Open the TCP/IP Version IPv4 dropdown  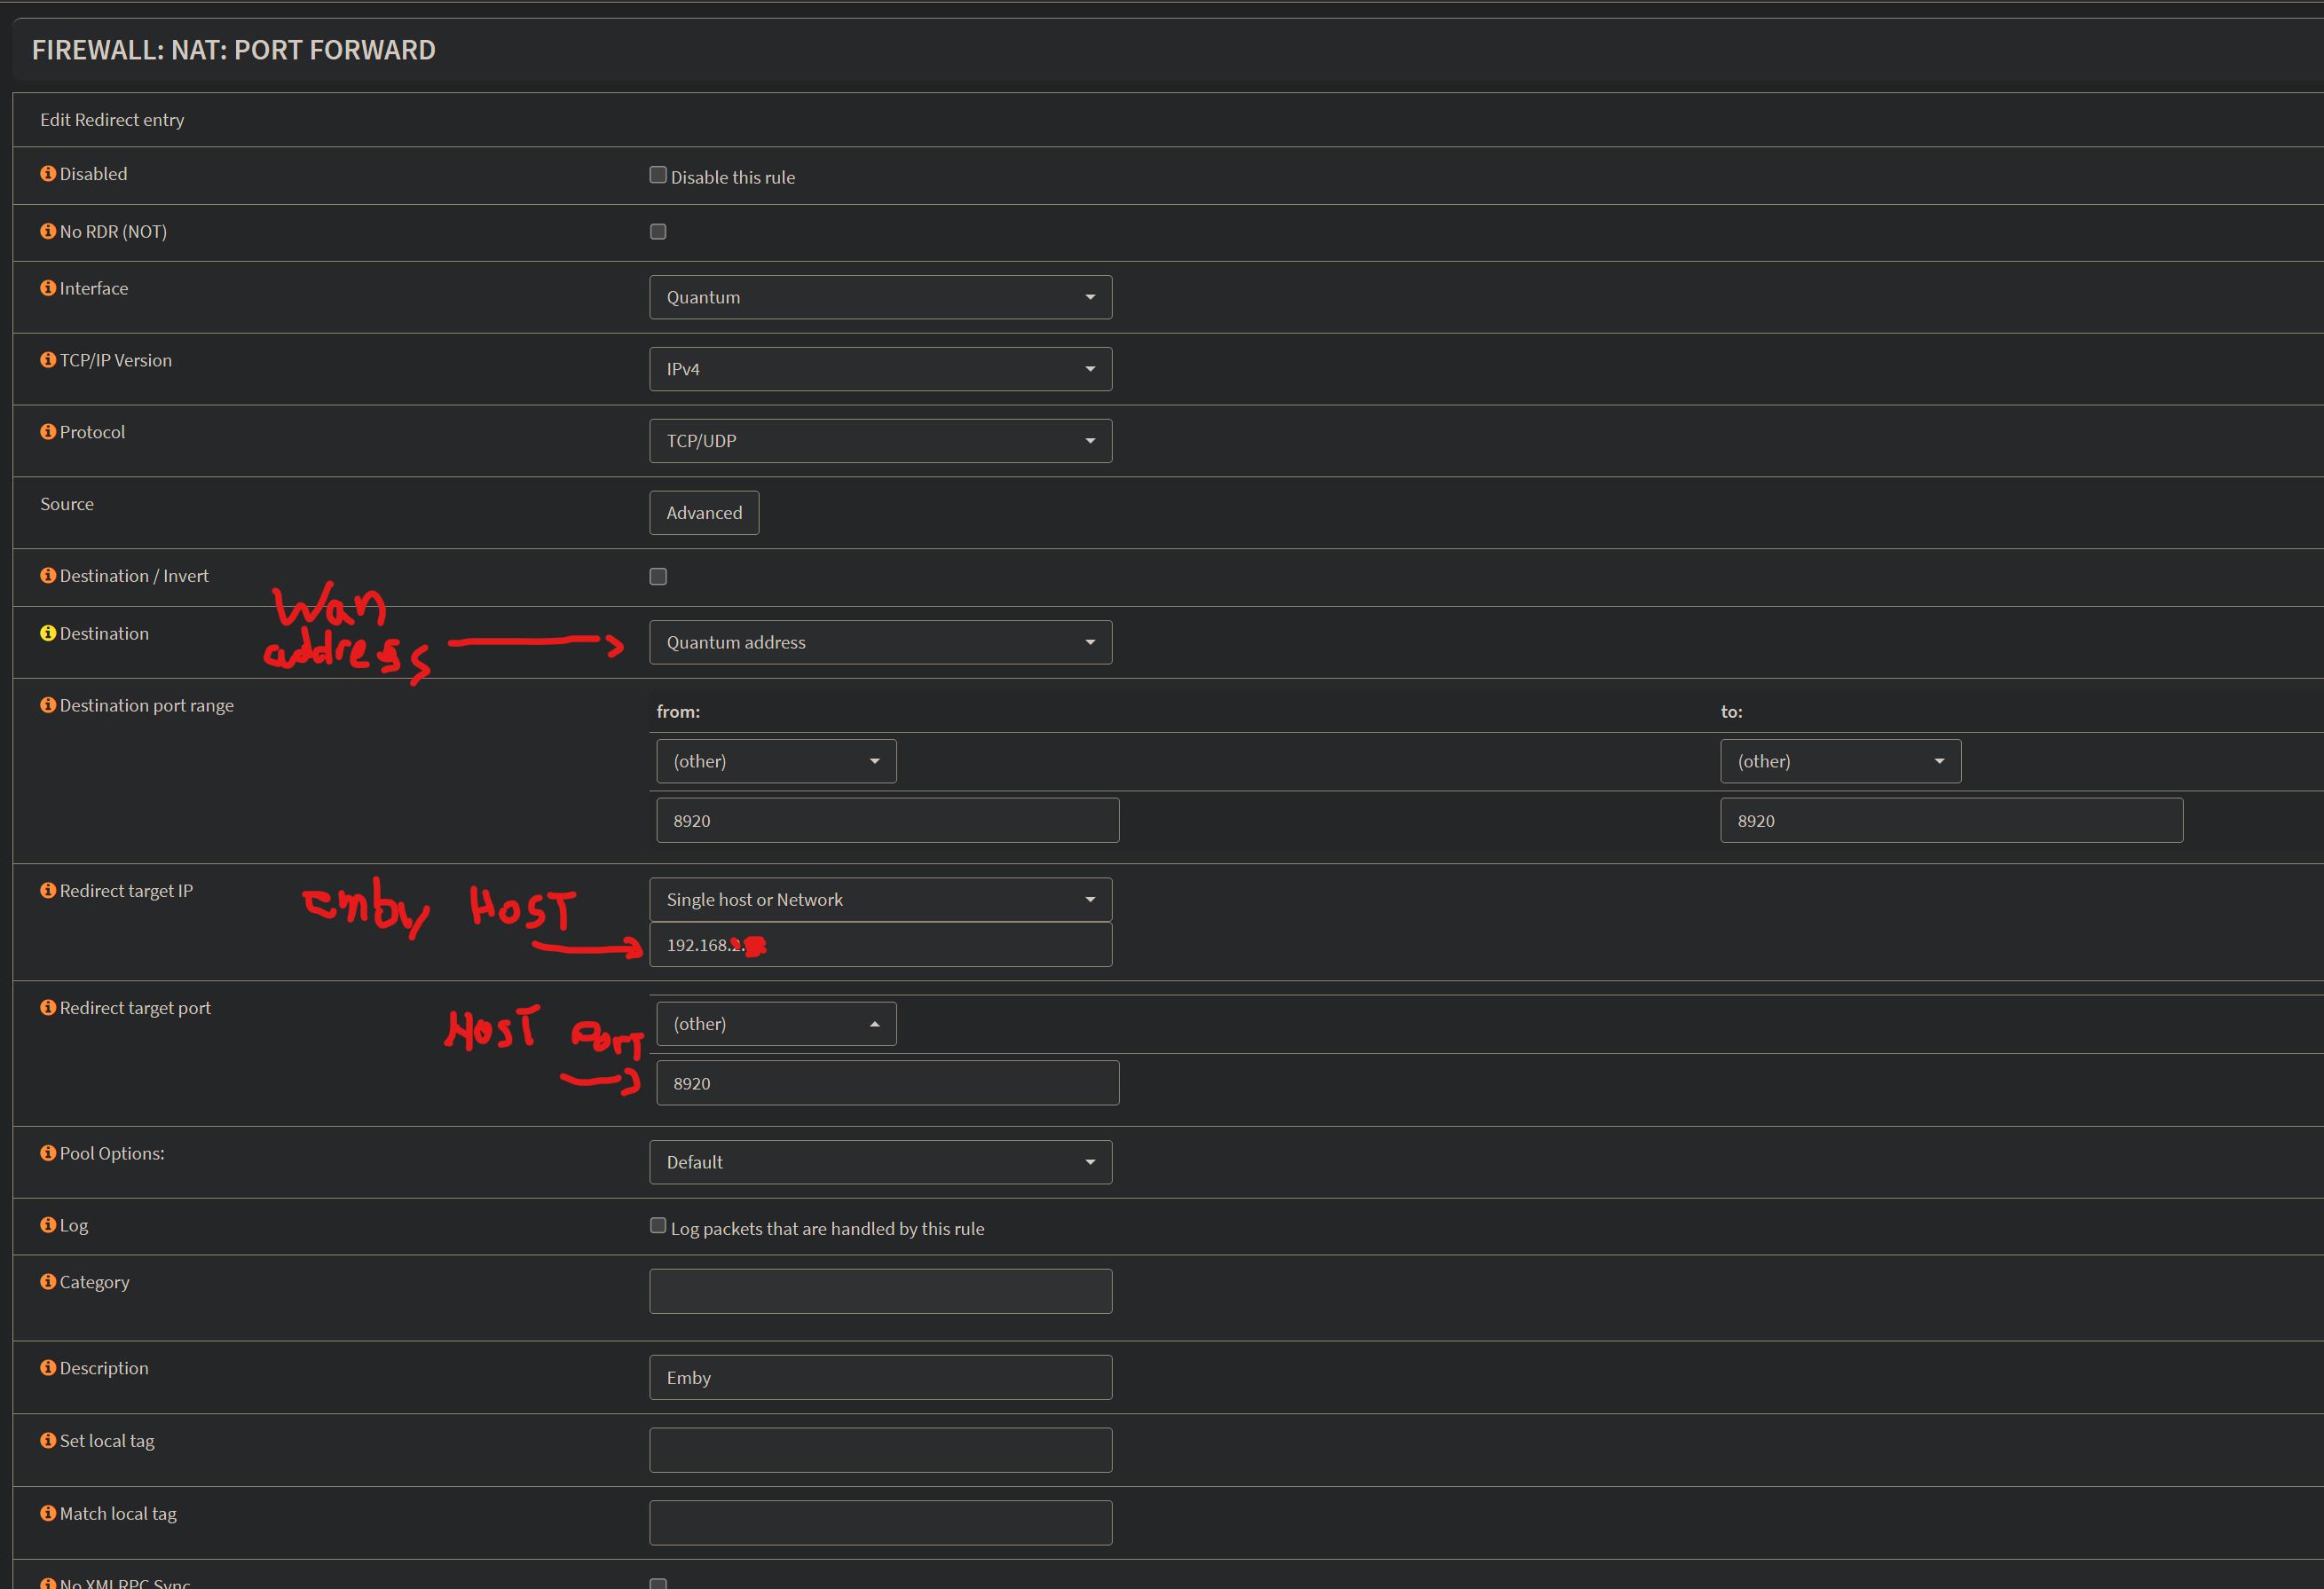[880, 369]
